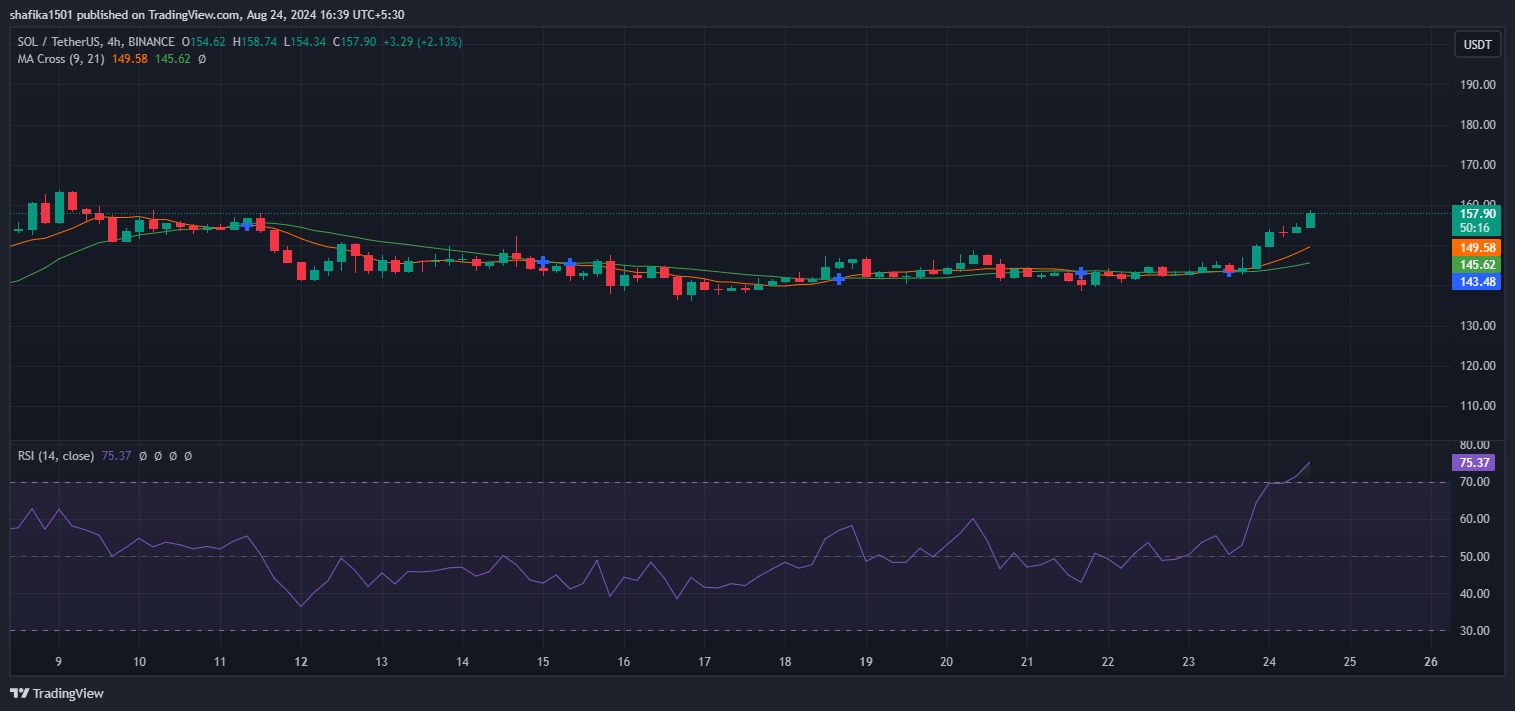Viewport: 1515px width, 711px height.
Task: Click date 24 on the time axis
Action: 1269,662
